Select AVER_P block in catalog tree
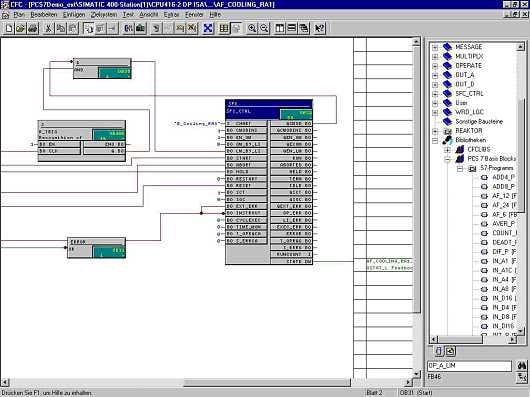This screenshot has width=530, height=397. click(504, 224)
